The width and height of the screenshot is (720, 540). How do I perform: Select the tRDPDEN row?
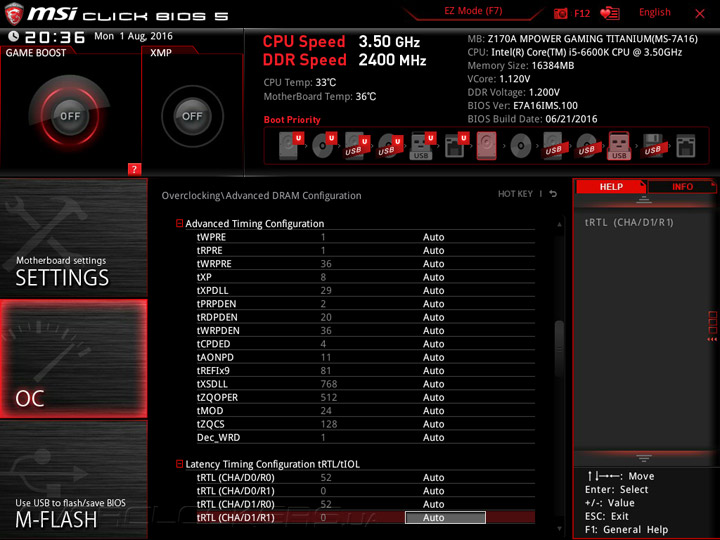[366, 317]
